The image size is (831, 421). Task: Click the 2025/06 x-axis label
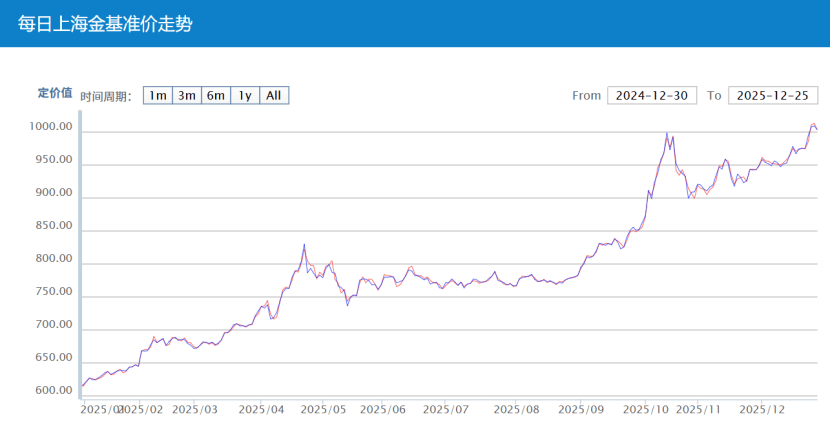pyautogui.click(x=383, y=409)
